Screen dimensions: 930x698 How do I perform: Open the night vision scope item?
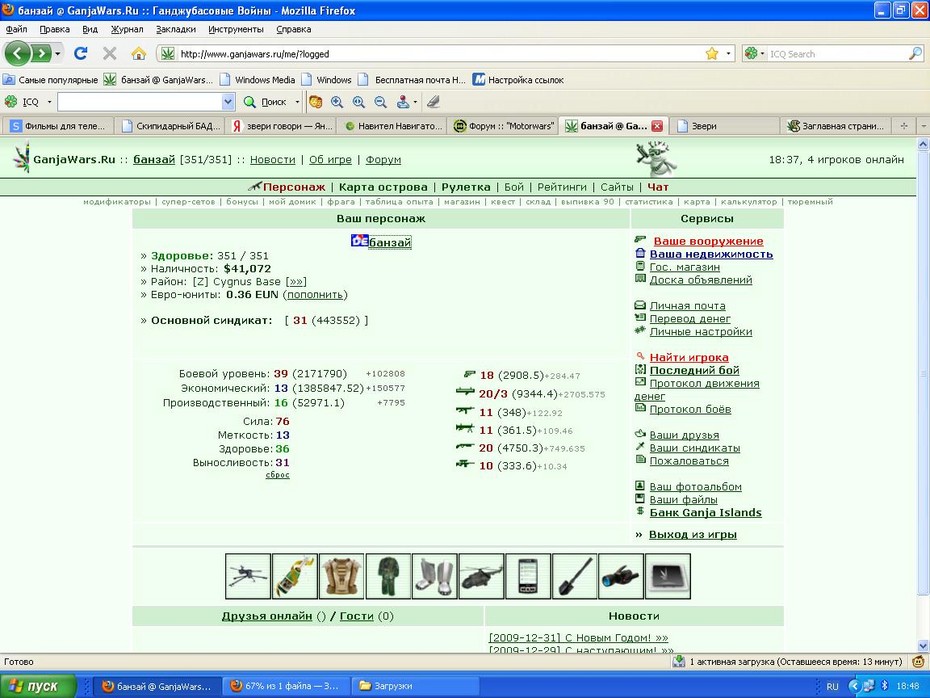621,576
